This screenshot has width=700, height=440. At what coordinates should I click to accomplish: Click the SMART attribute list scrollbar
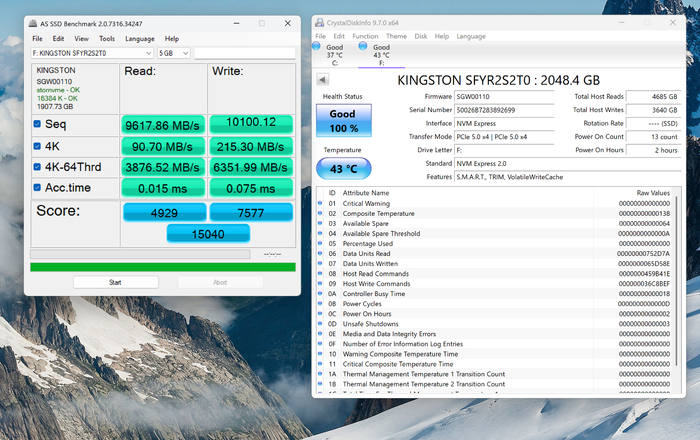pyautogui.click(x=677, y=281)
